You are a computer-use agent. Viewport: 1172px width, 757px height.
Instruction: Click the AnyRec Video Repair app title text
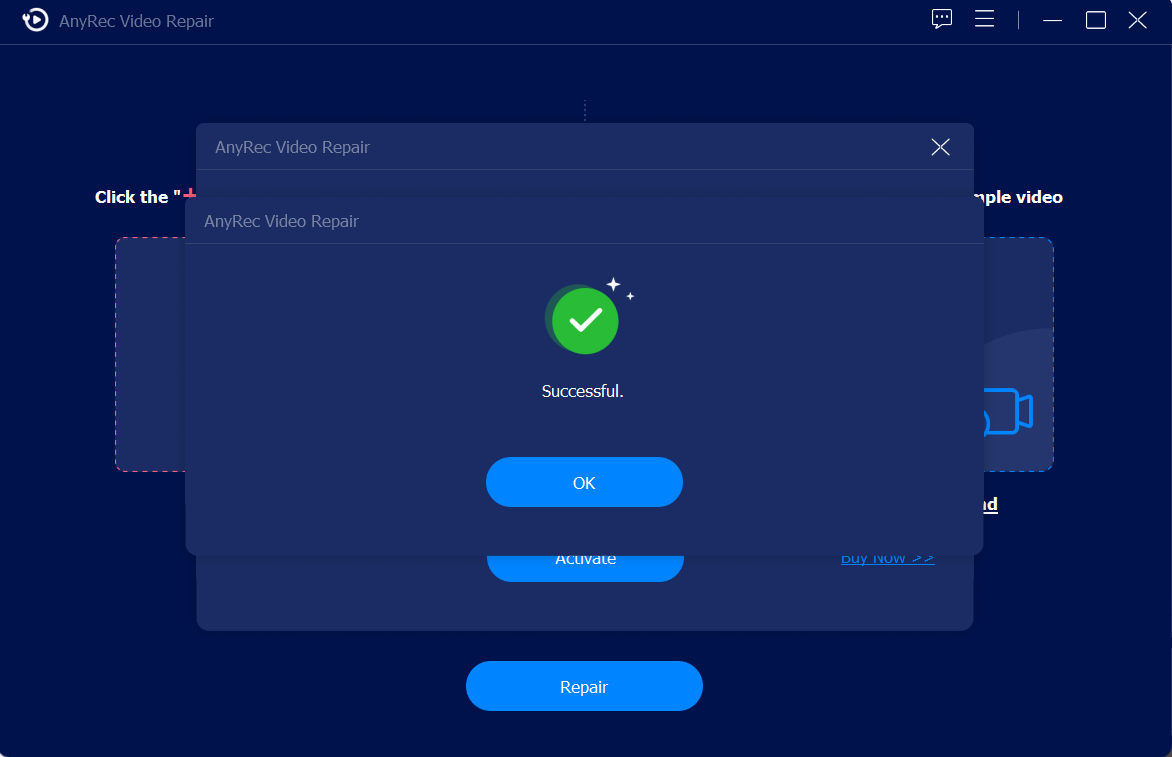(136, 21)
